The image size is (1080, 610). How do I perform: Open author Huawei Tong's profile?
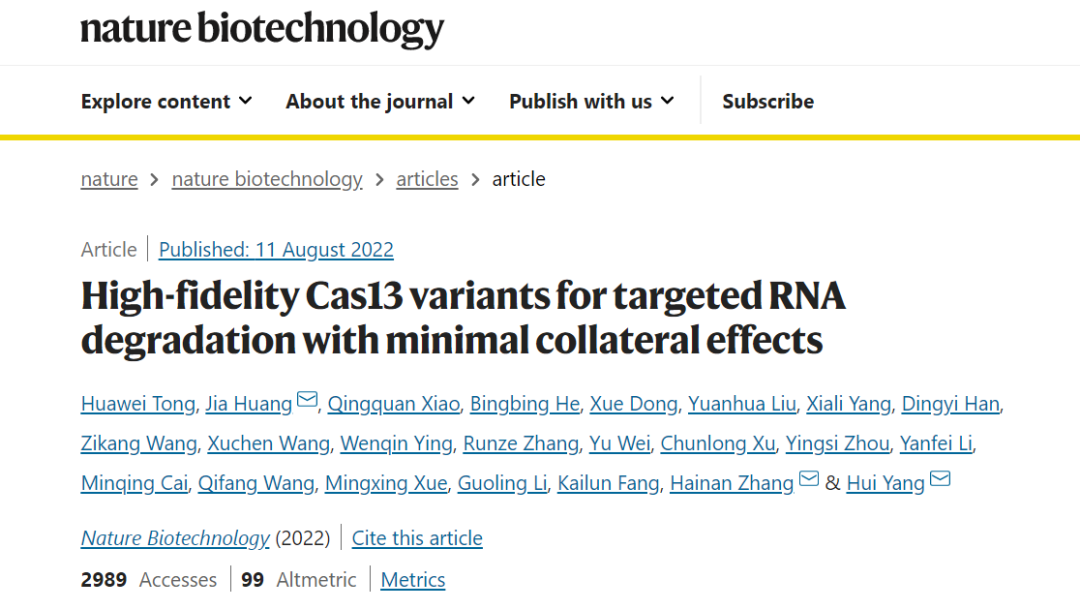[138, 404]
